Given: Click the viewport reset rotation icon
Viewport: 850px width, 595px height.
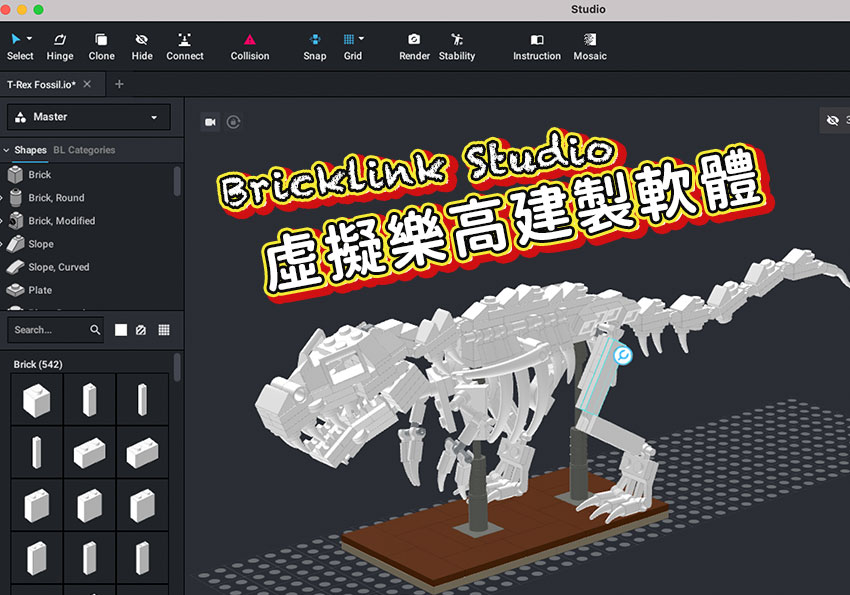Looking at the screenshot, I should coord(233,122).
